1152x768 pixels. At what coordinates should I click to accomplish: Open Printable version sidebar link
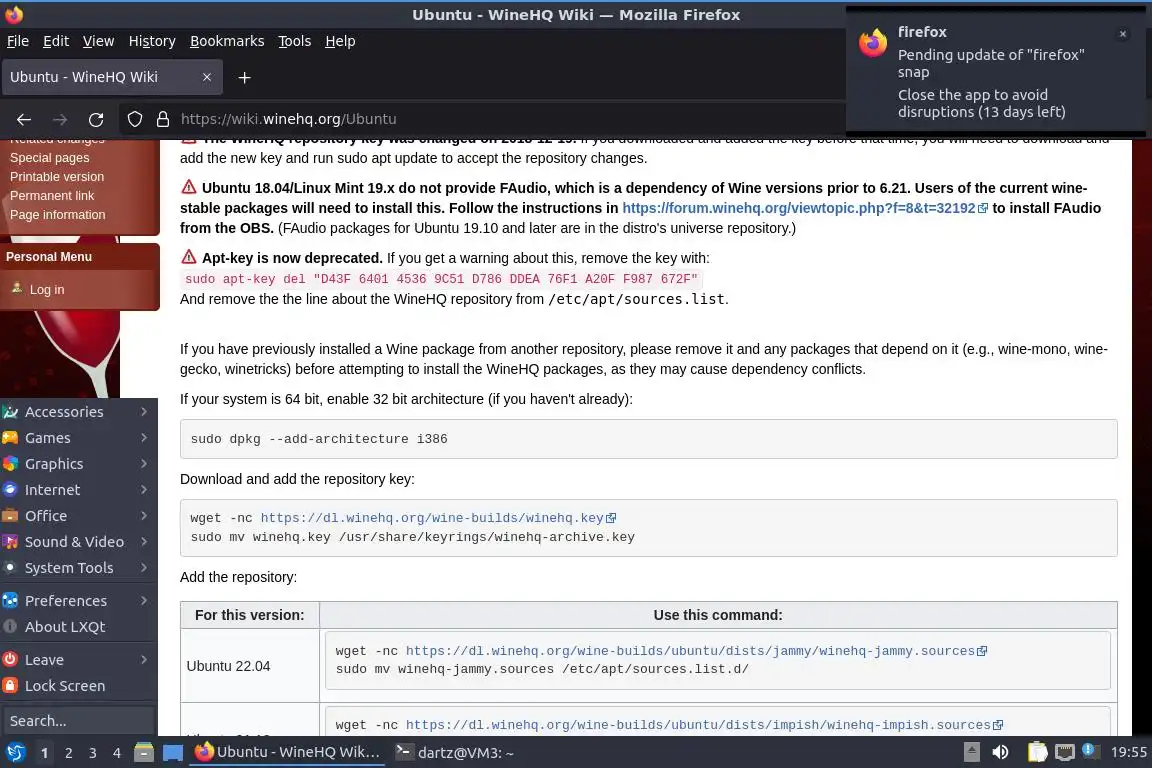(x=57, y=176)
